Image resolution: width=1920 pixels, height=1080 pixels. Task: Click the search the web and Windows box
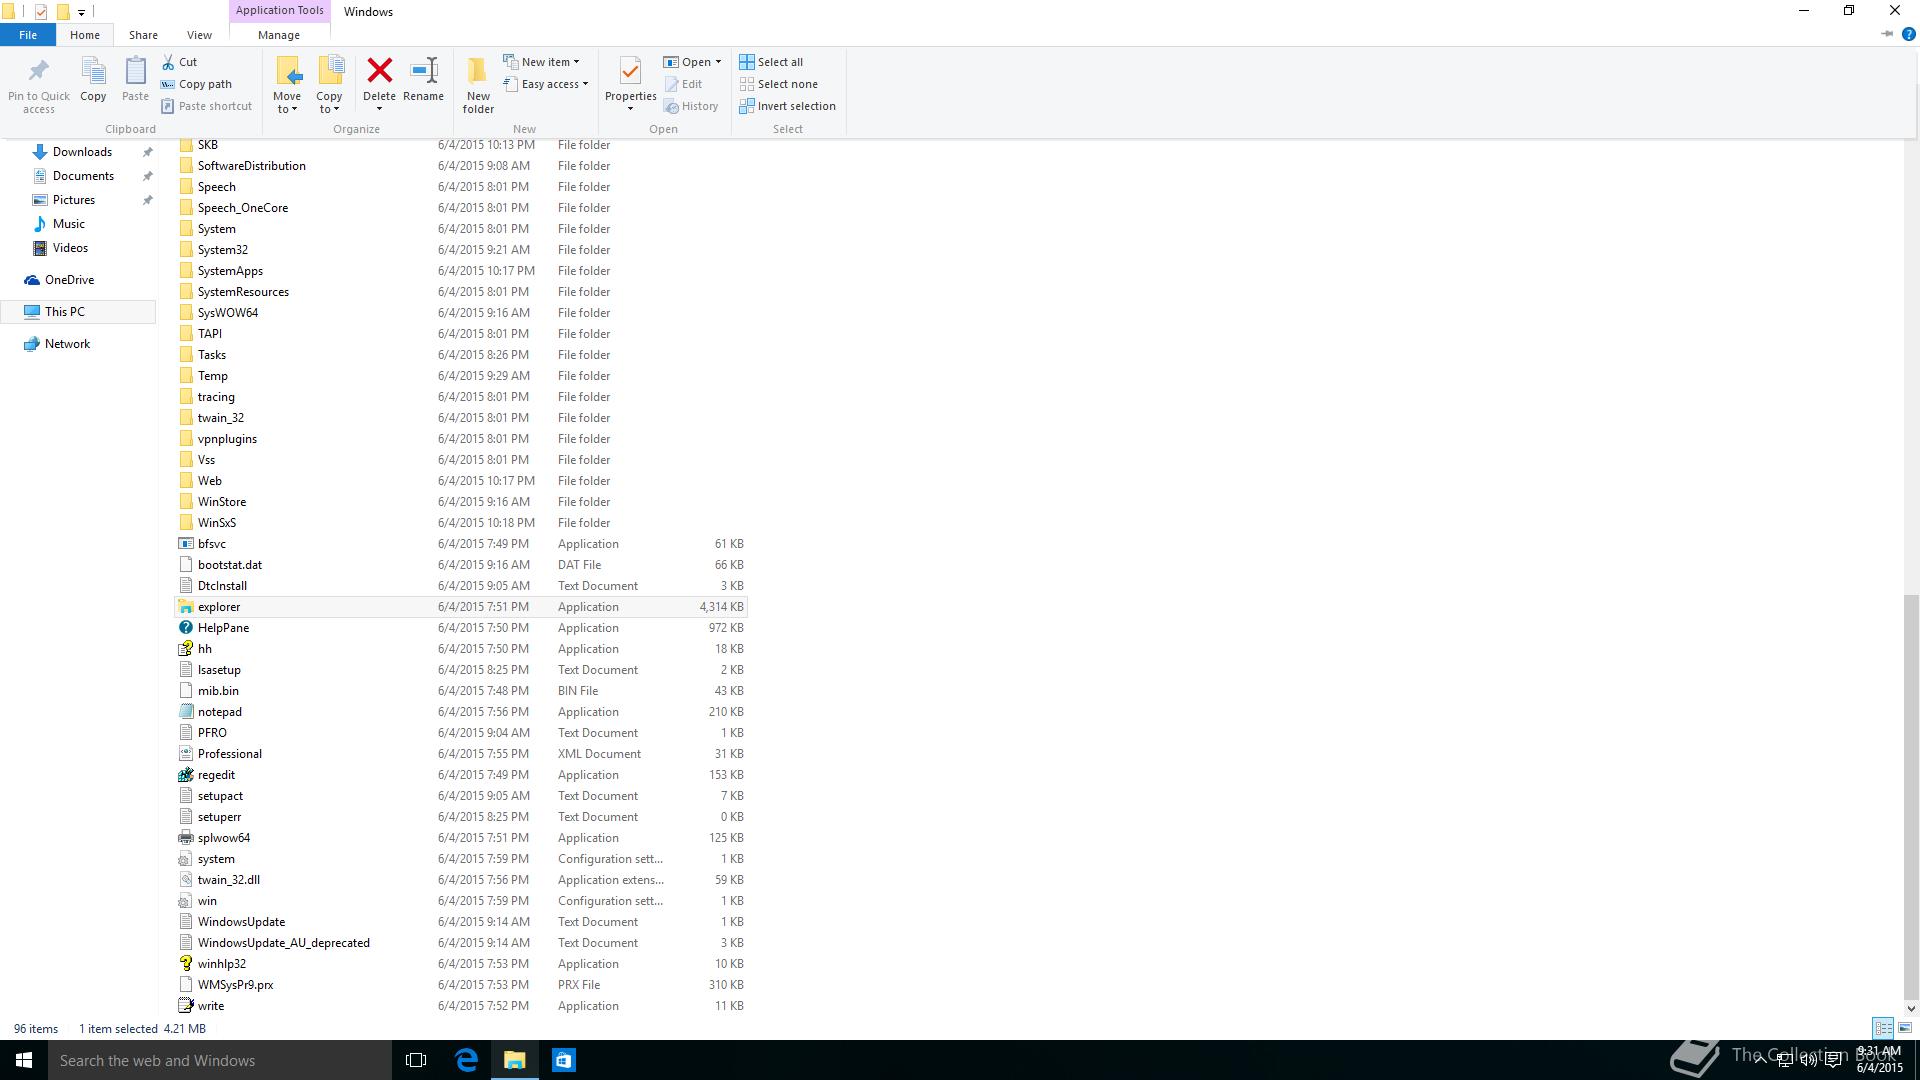click(x=220, y=1060)
